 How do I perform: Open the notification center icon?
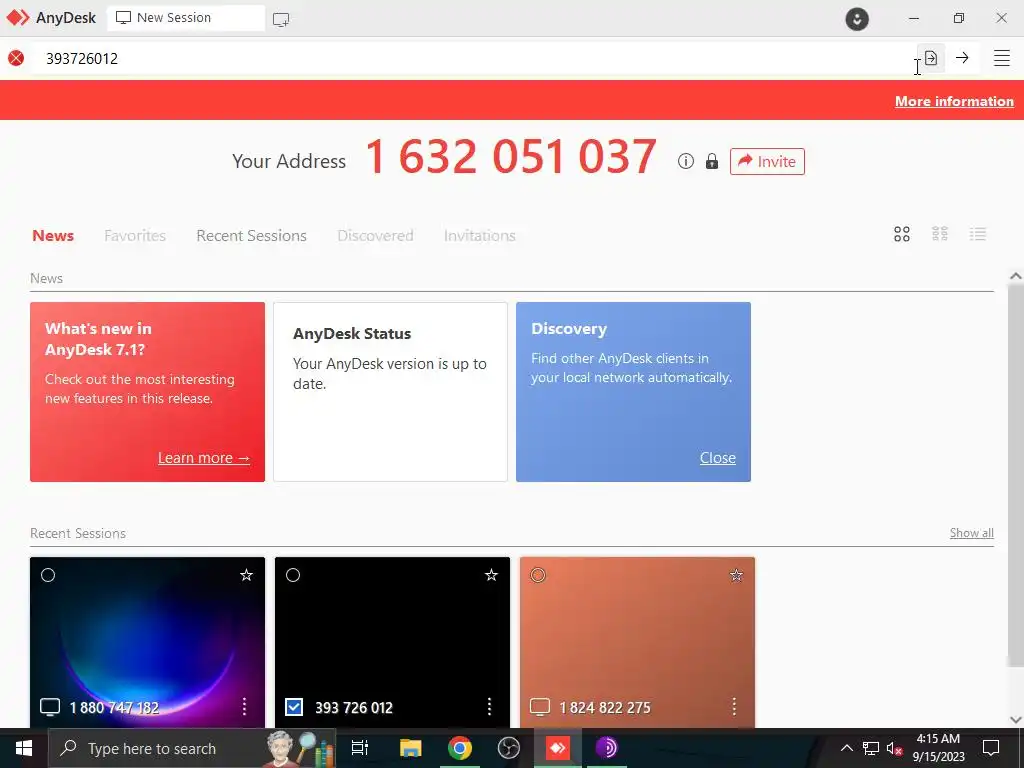(991, 748)
